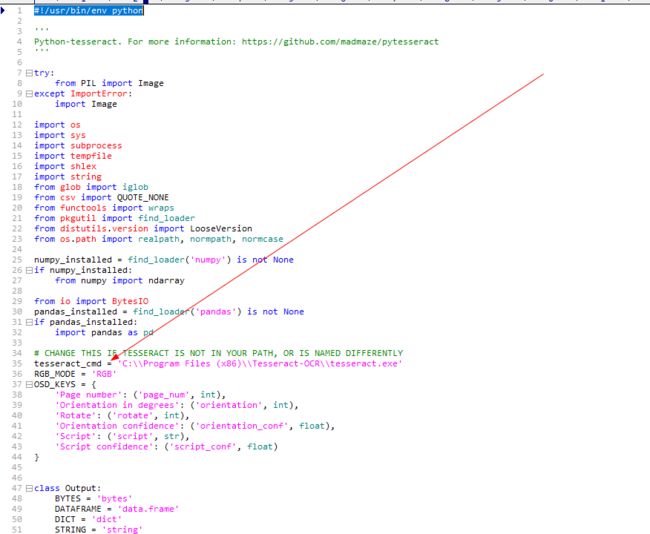Click the selected shebang '#!/usr/bin/env python' text

point(89,10)
